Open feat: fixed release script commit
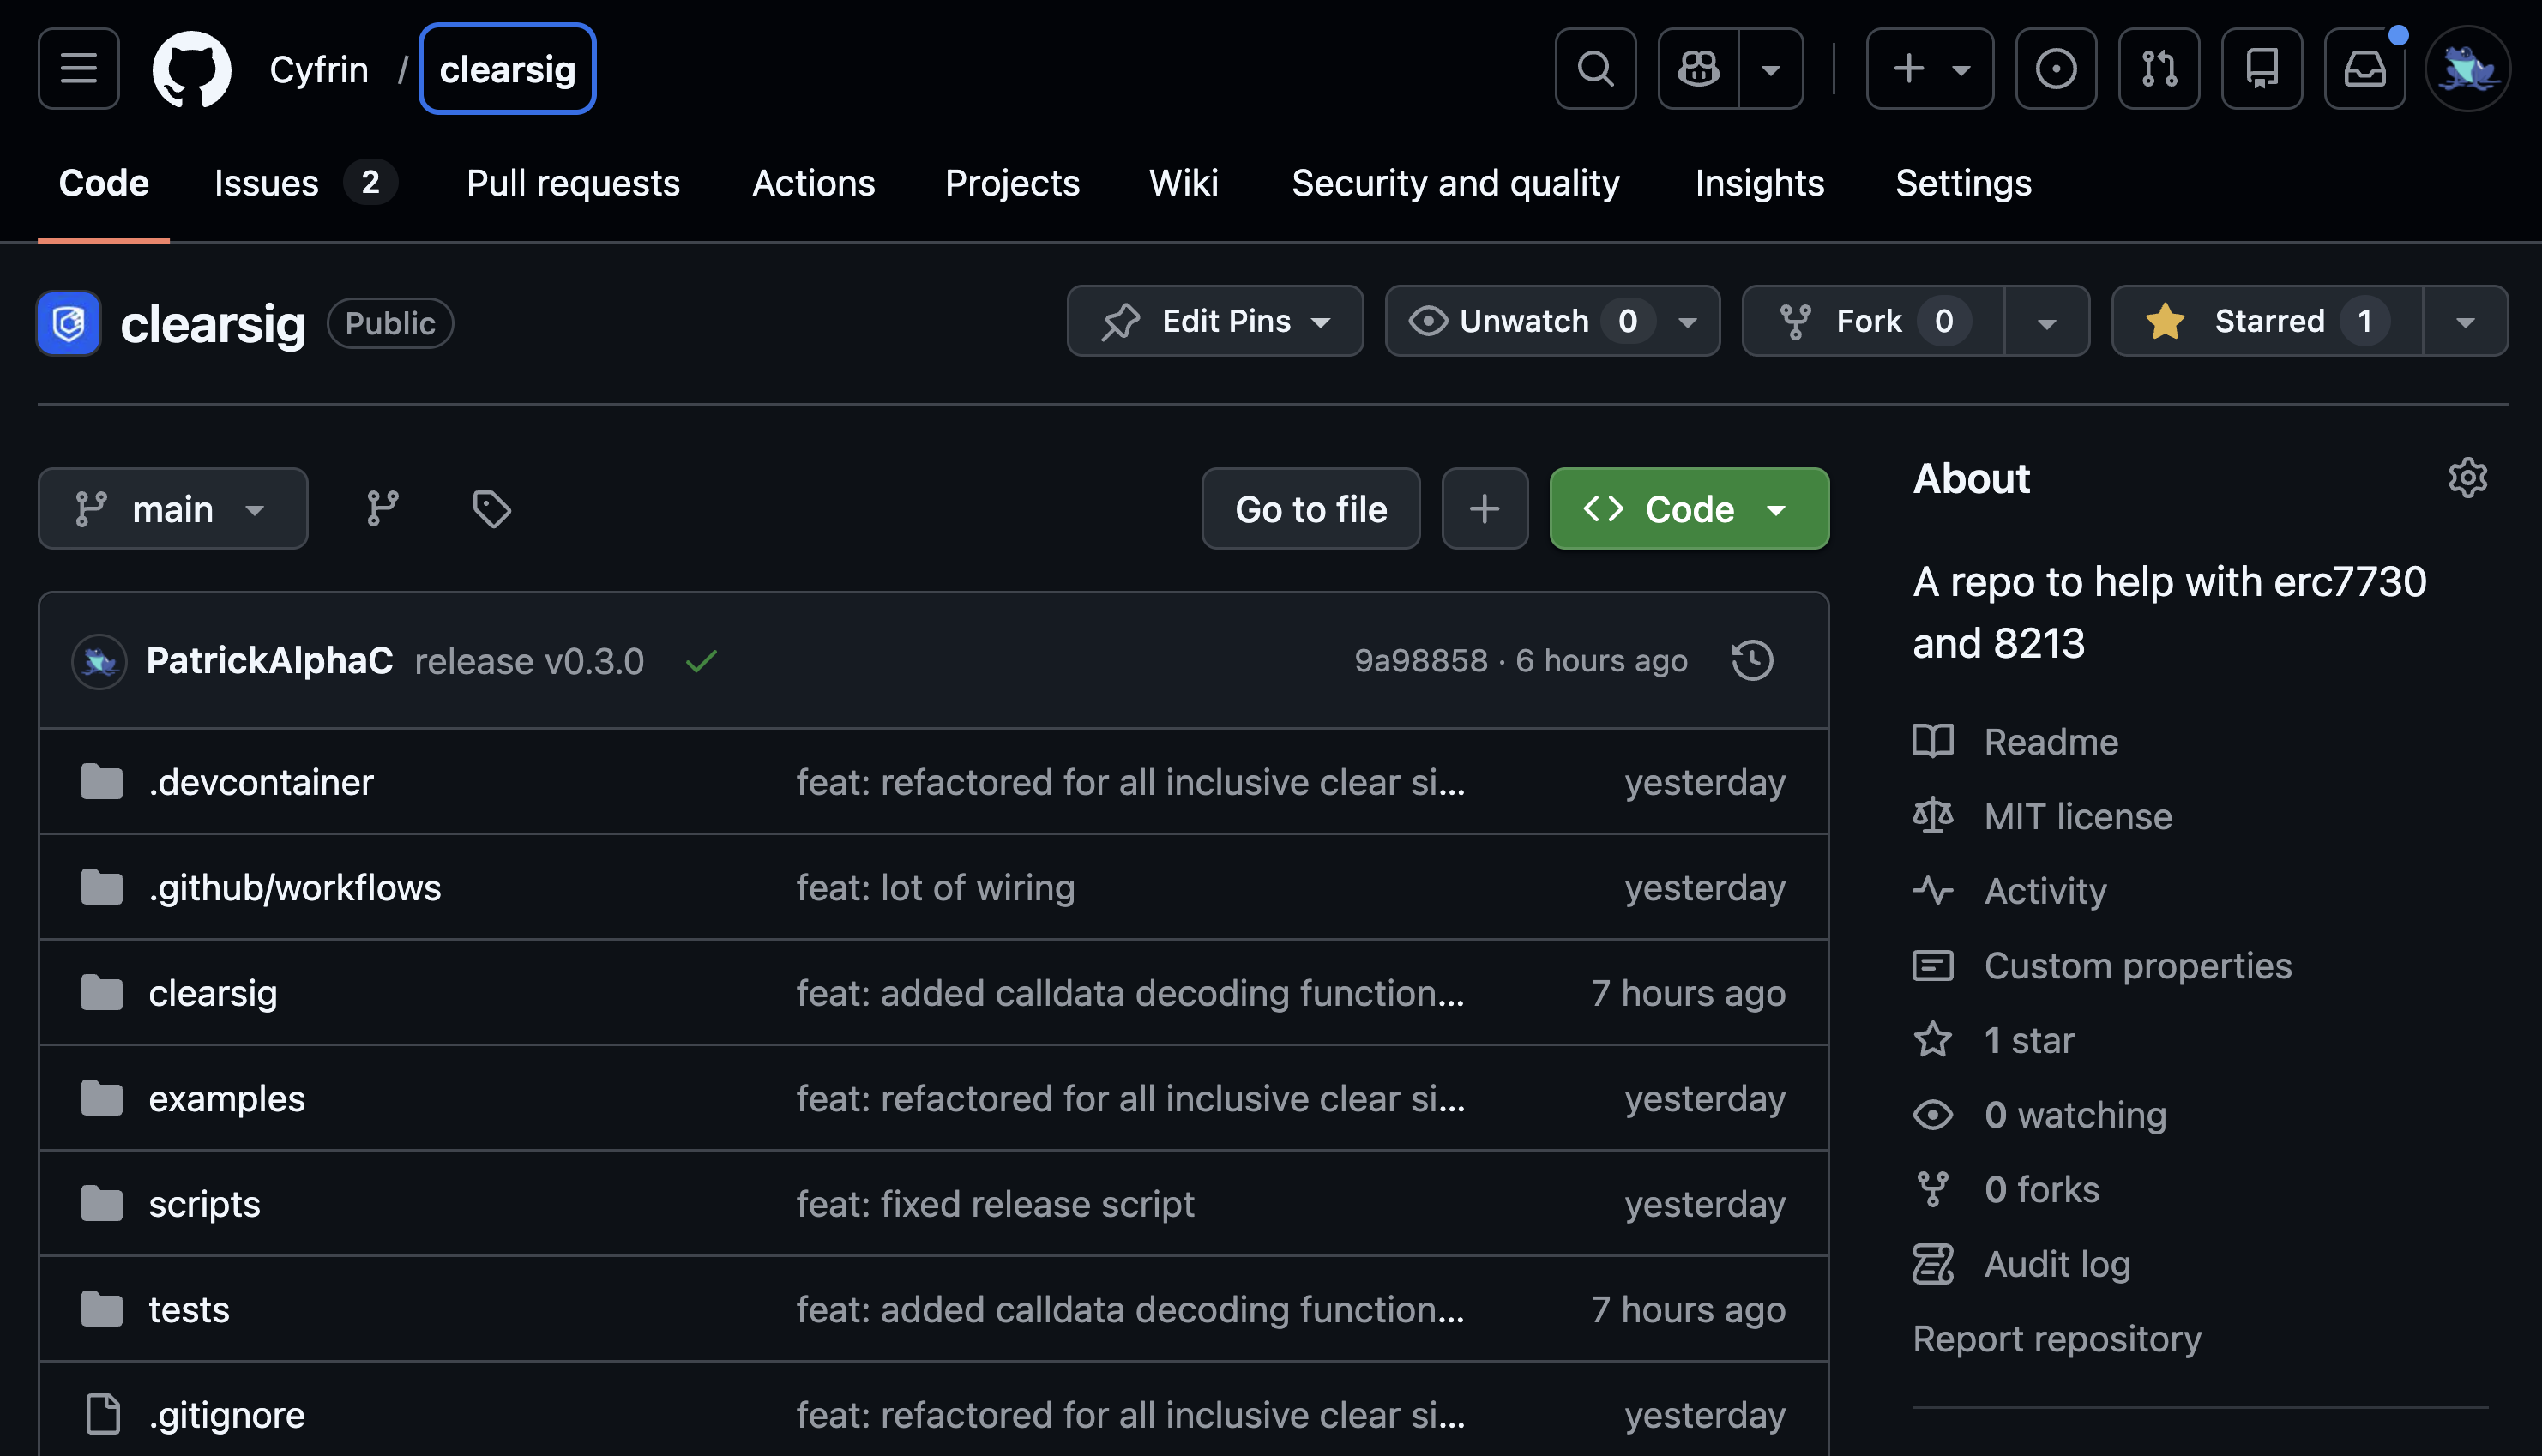 click(995, 1204)
